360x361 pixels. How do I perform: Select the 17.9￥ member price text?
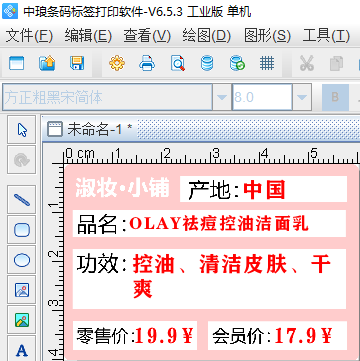click(303, 336)
